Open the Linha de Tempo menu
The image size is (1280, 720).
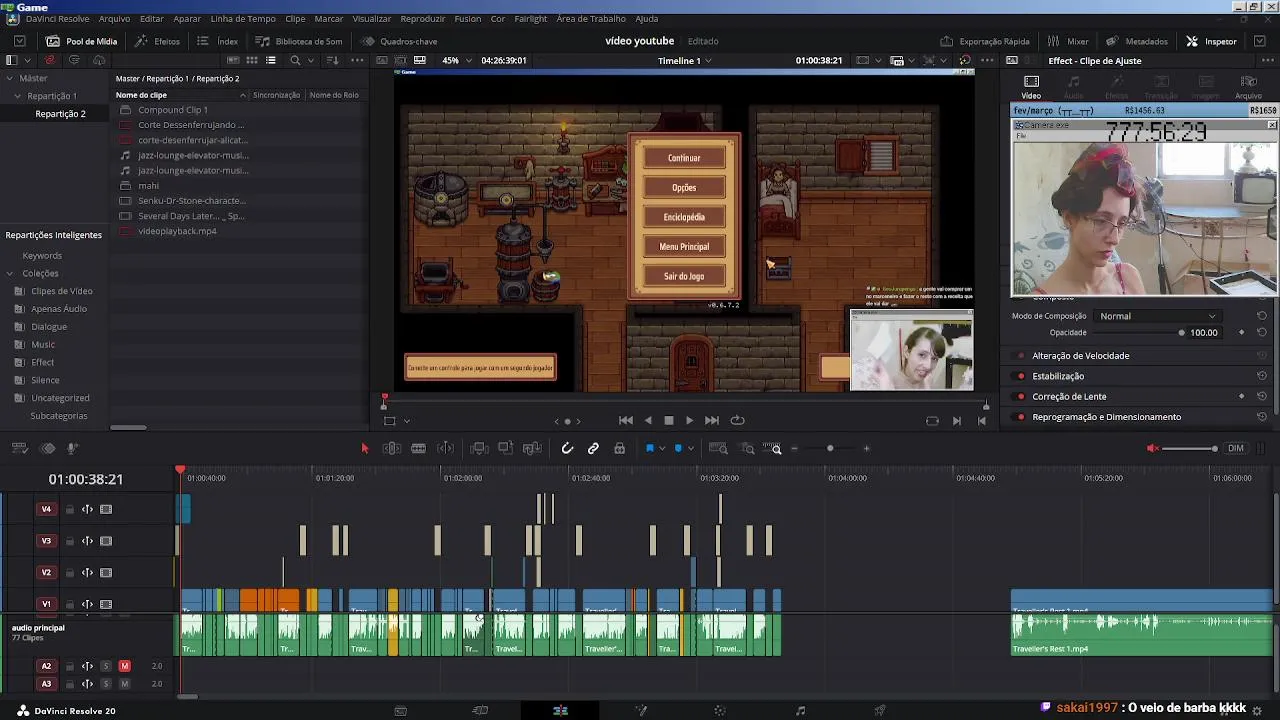pyautogui.click(x=243, y=19)
